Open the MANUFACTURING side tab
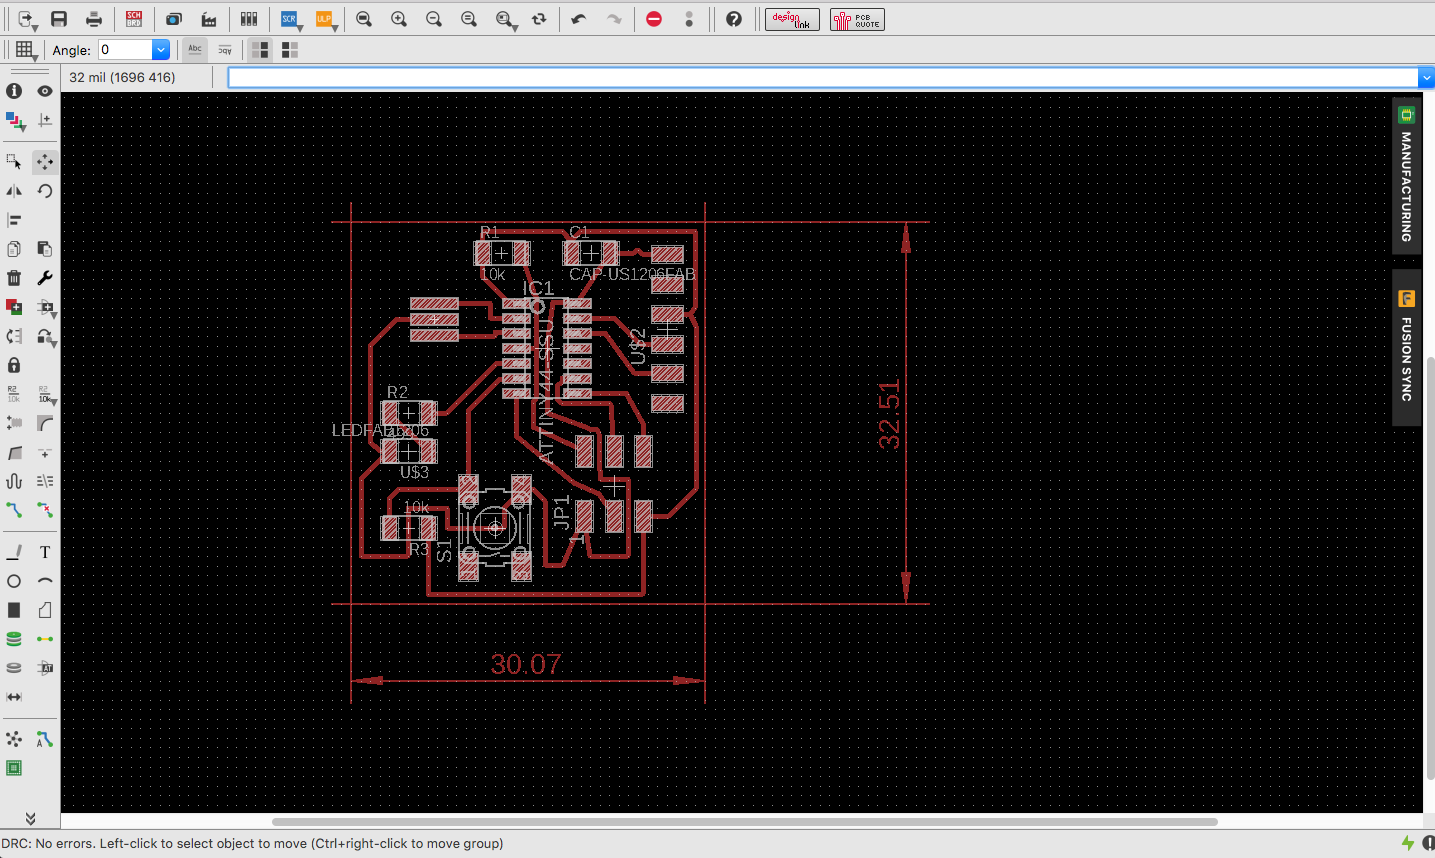Screen dimensions: 1435x858 pyautogui.click(x=1406, y=176)
